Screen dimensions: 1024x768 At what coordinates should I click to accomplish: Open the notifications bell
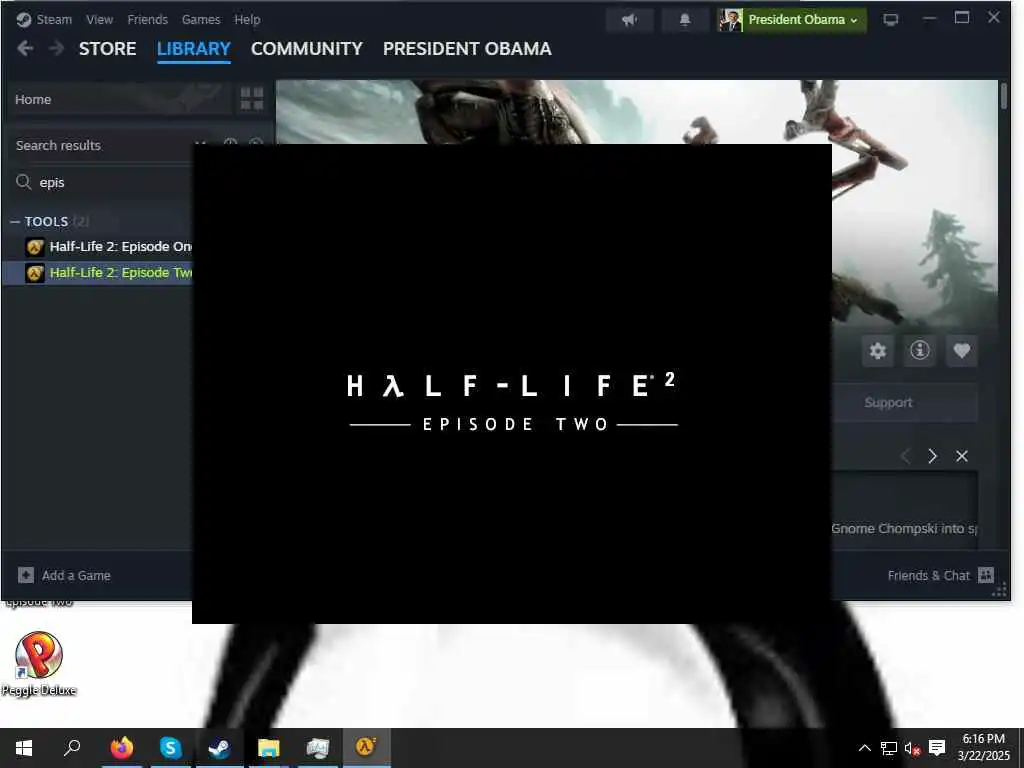(x=685, y=20)
